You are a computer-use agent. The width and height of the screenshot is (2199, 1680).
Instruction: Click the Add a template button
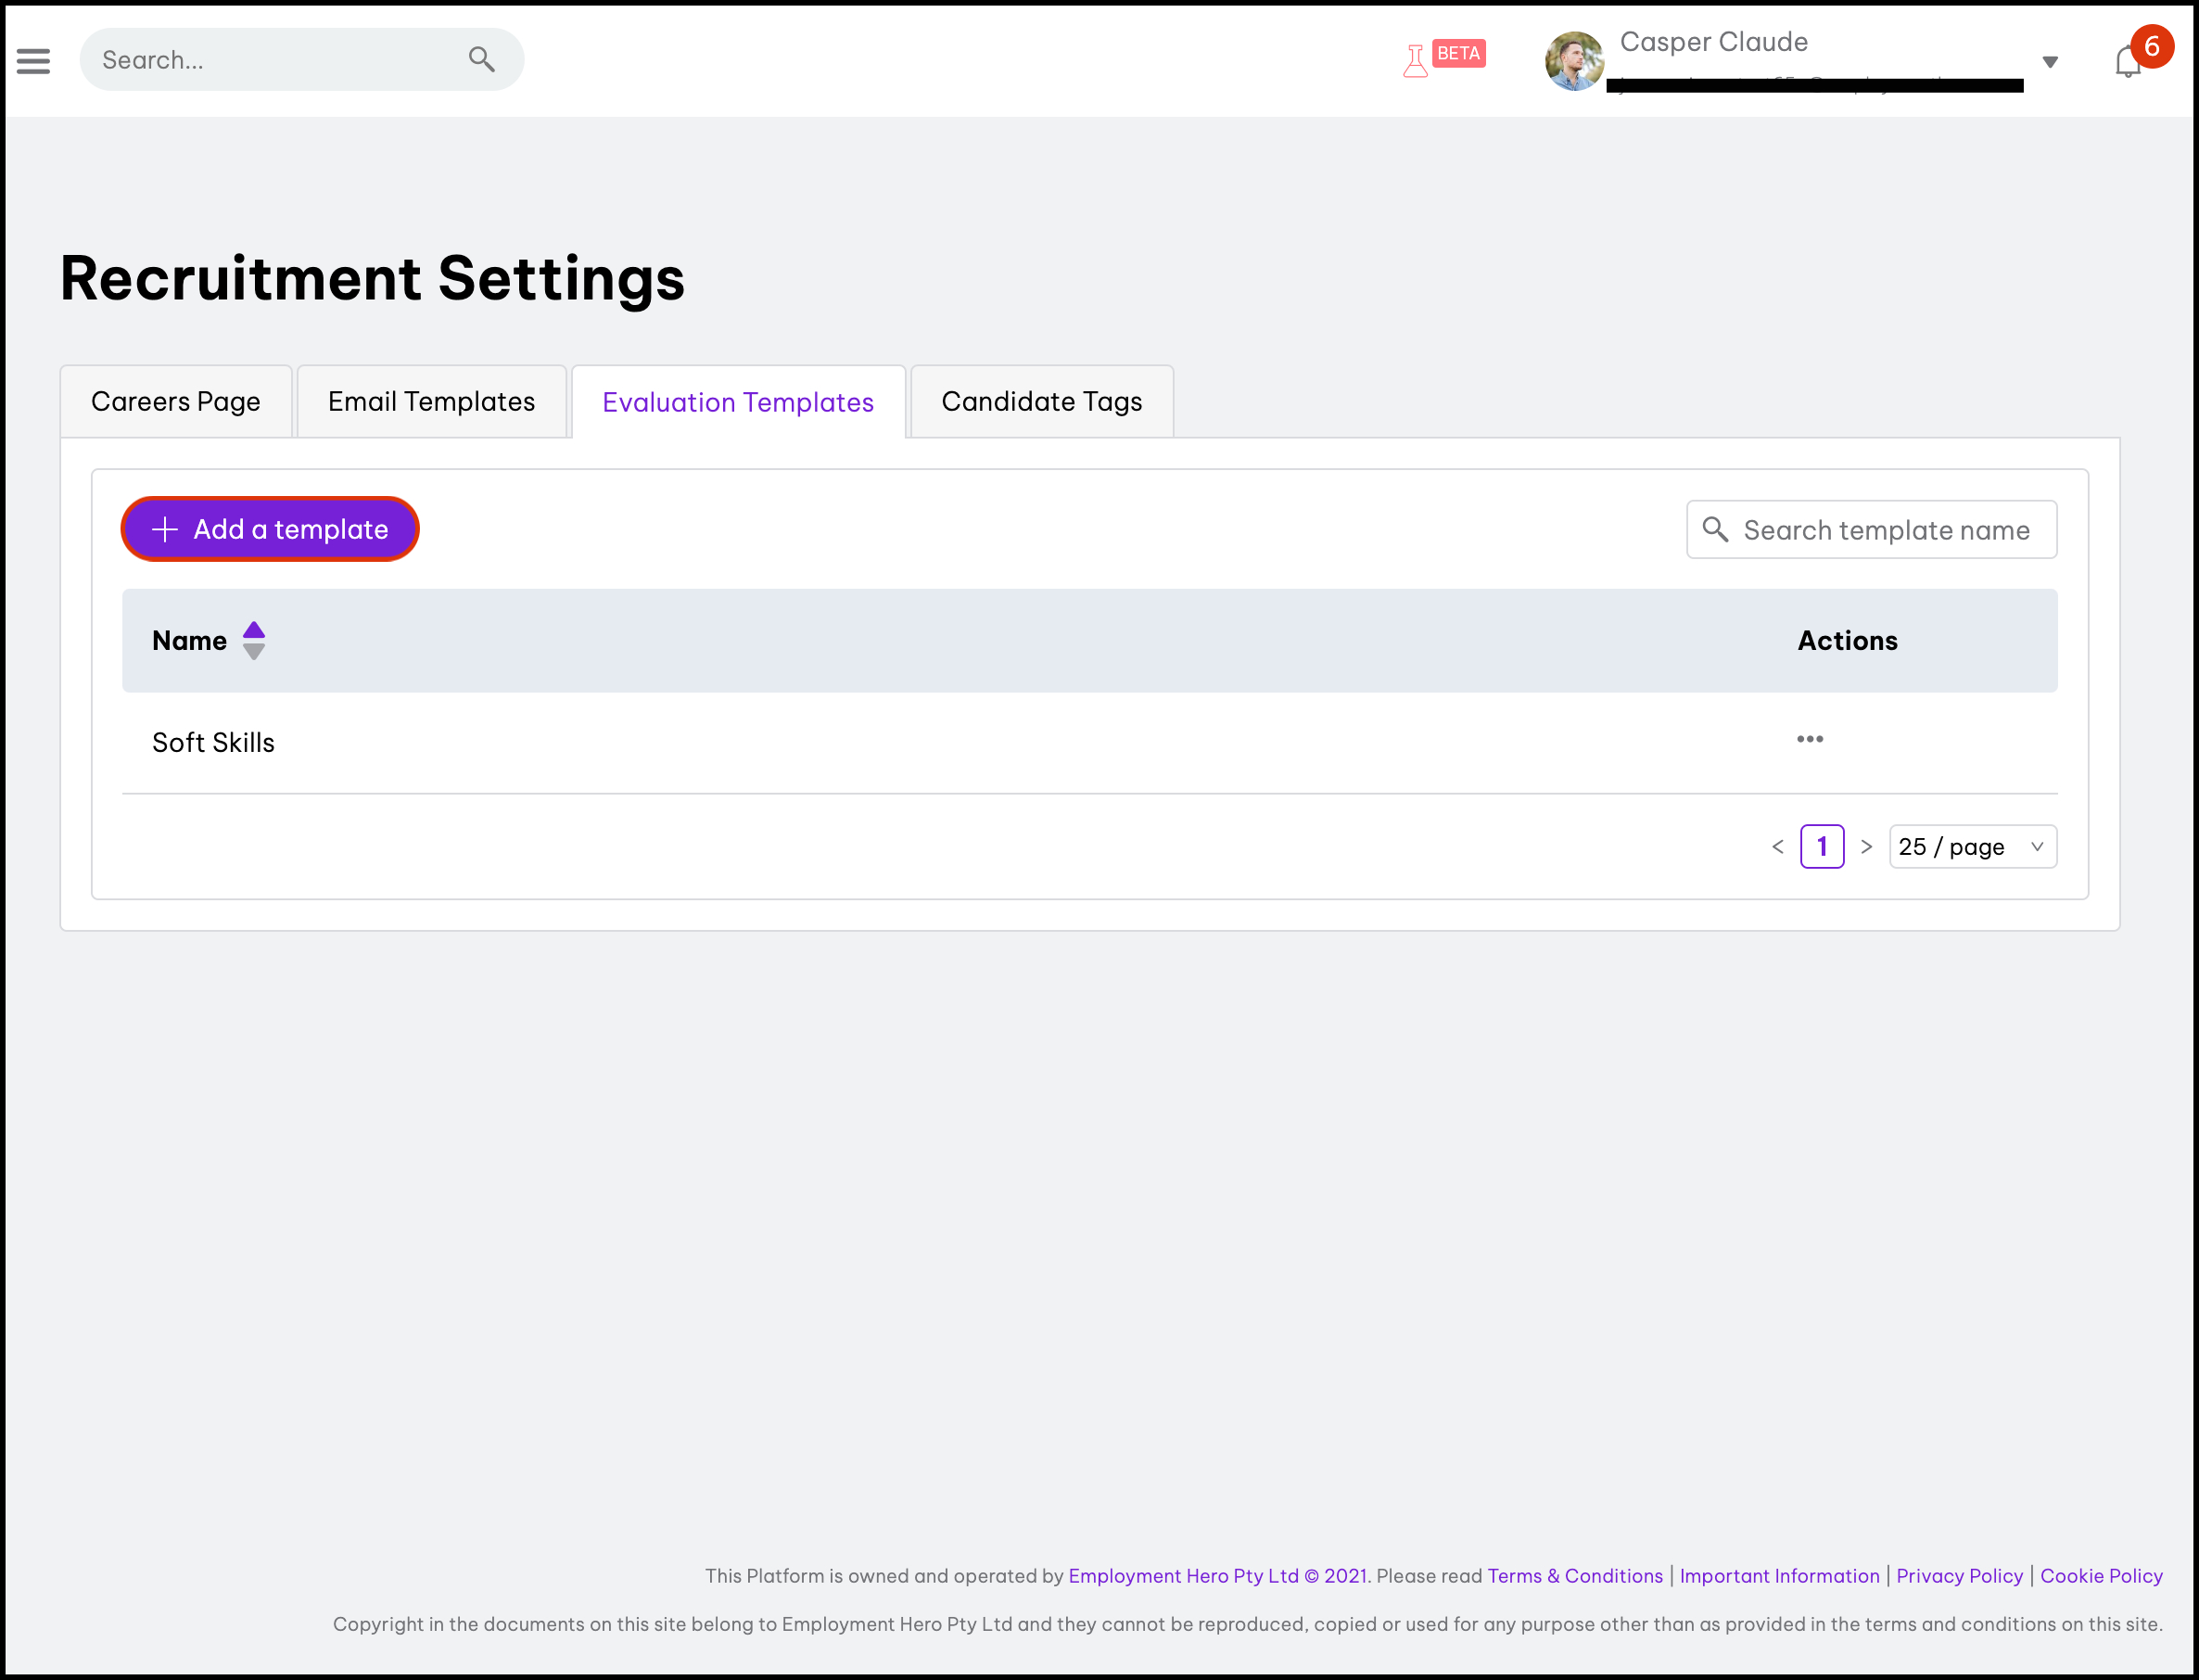270,529
